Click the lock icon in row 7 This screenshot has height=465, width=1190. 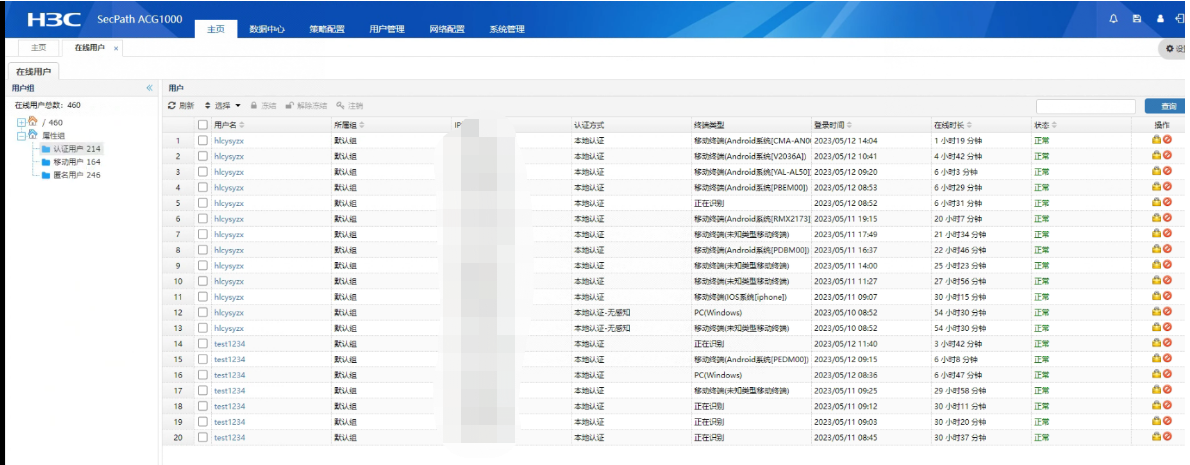(1157, 233)
